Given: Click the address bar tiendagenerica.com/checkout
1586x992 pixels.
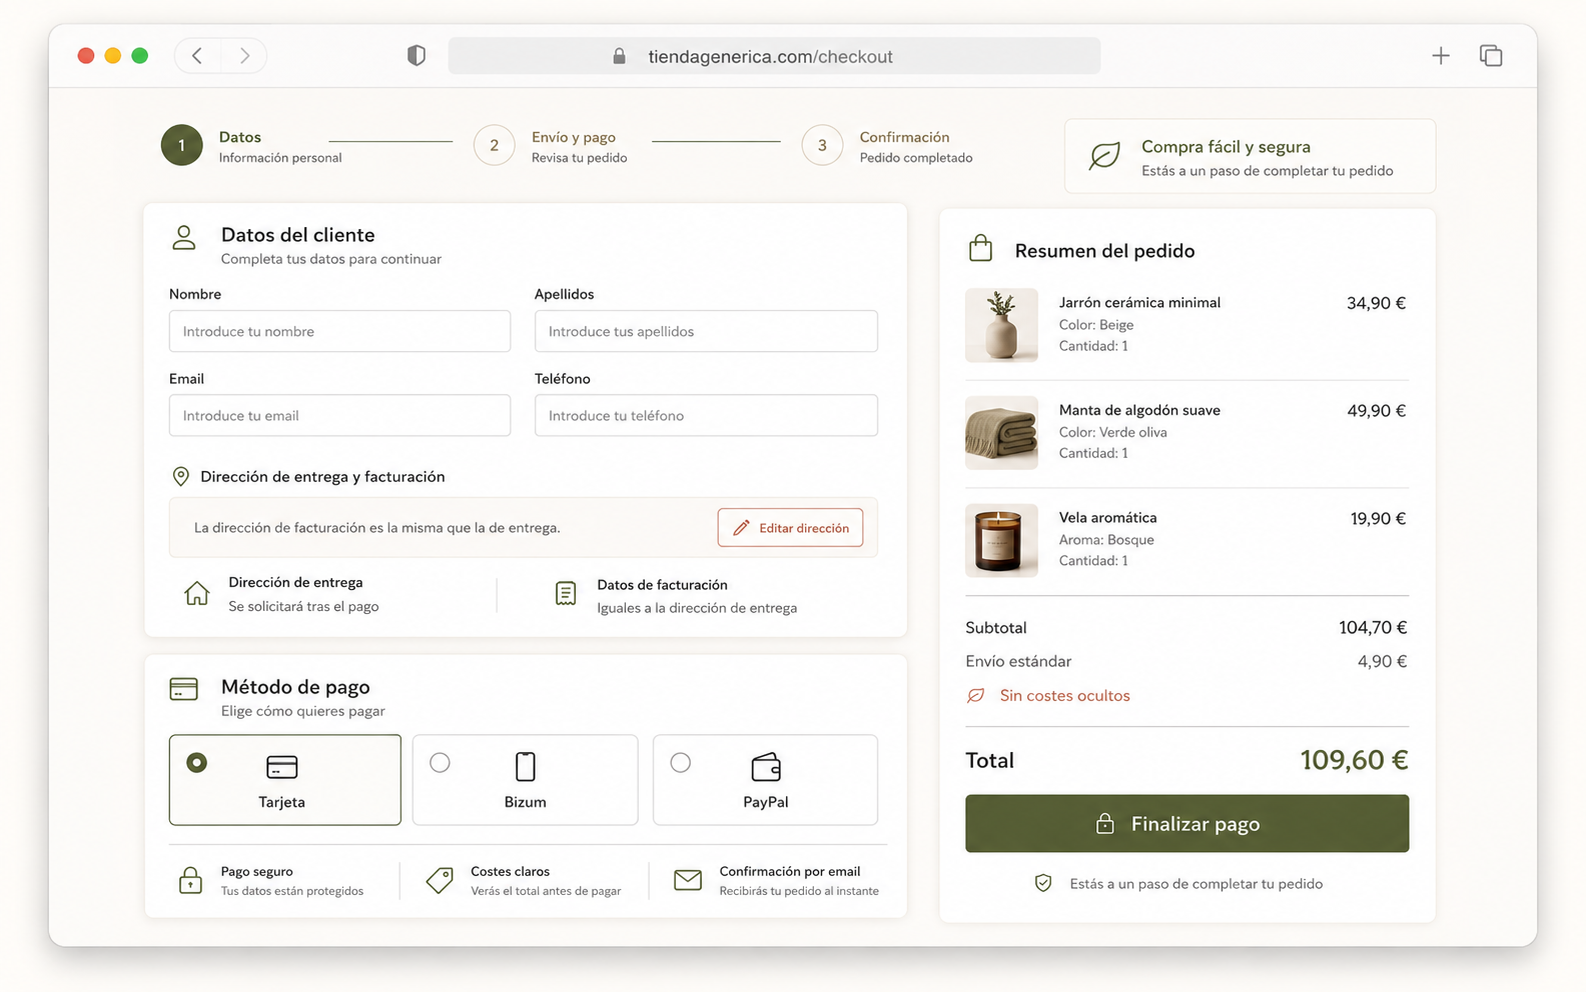Looking at the screenshot, I should coord(774,56).
